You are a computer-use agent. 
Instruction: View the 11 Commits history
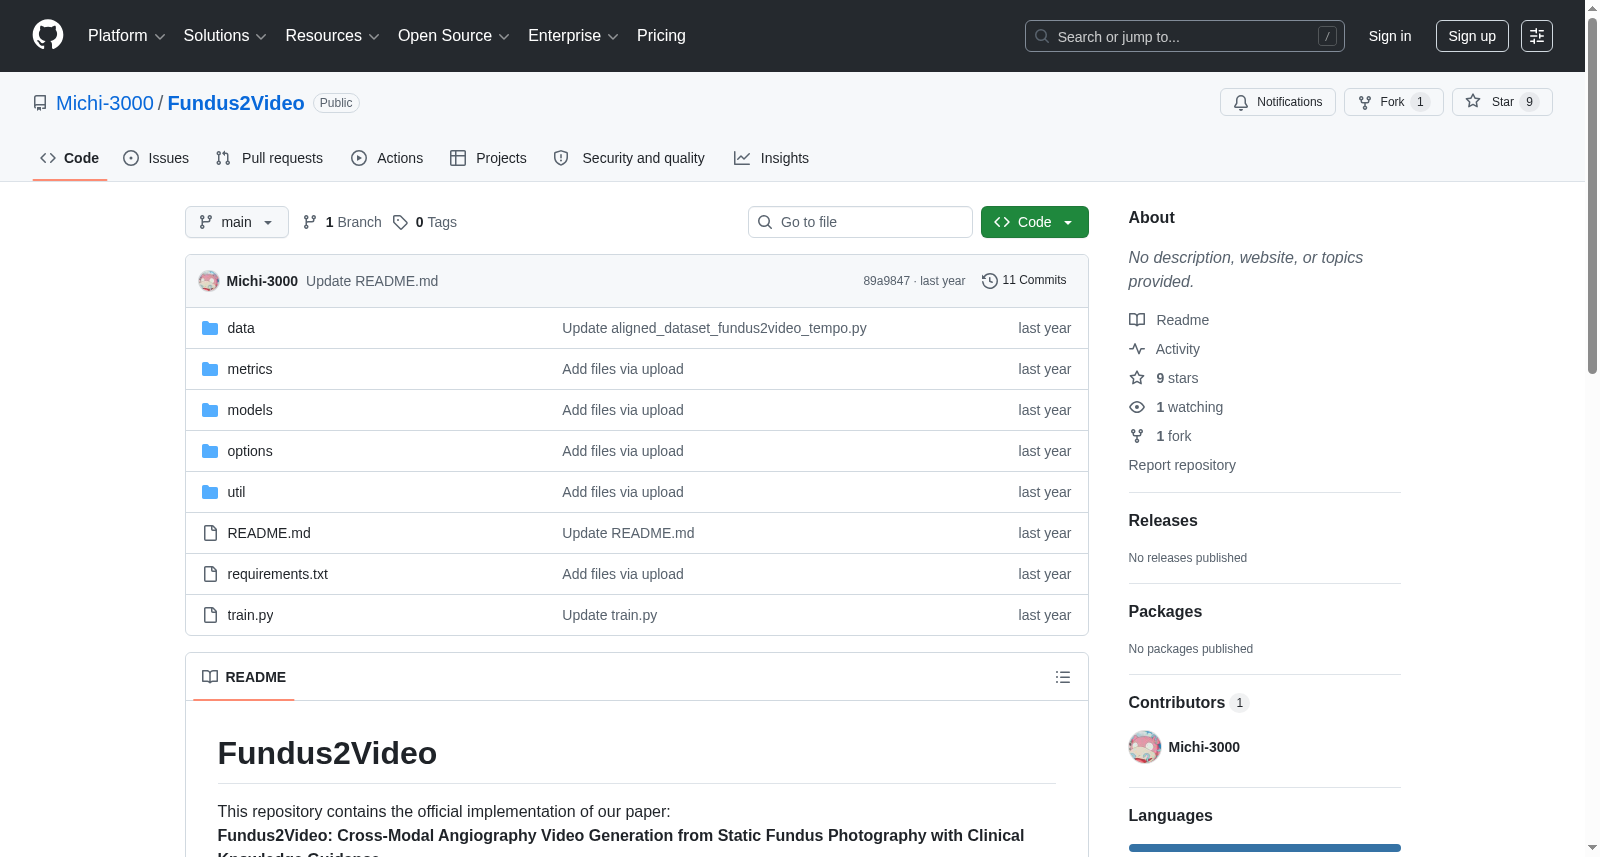1024,281
